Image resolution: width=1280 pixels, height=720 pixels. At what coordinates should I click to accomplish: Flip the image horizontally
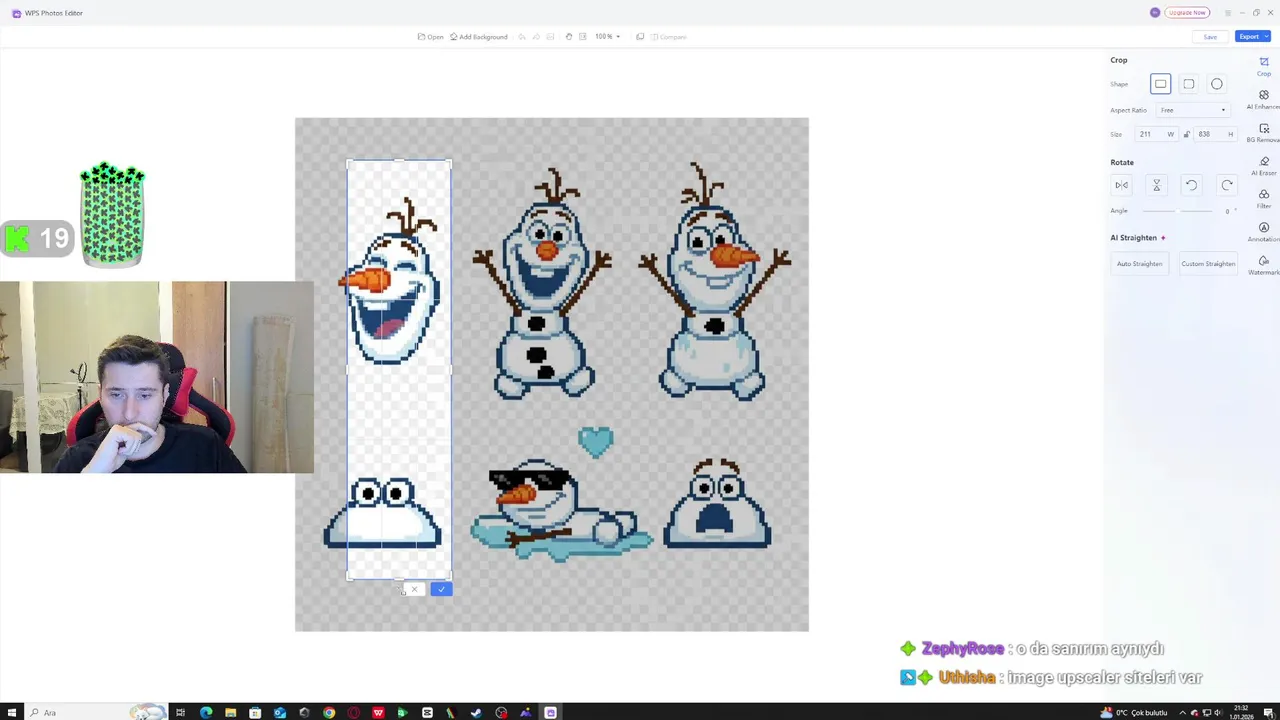(1122, 185)
